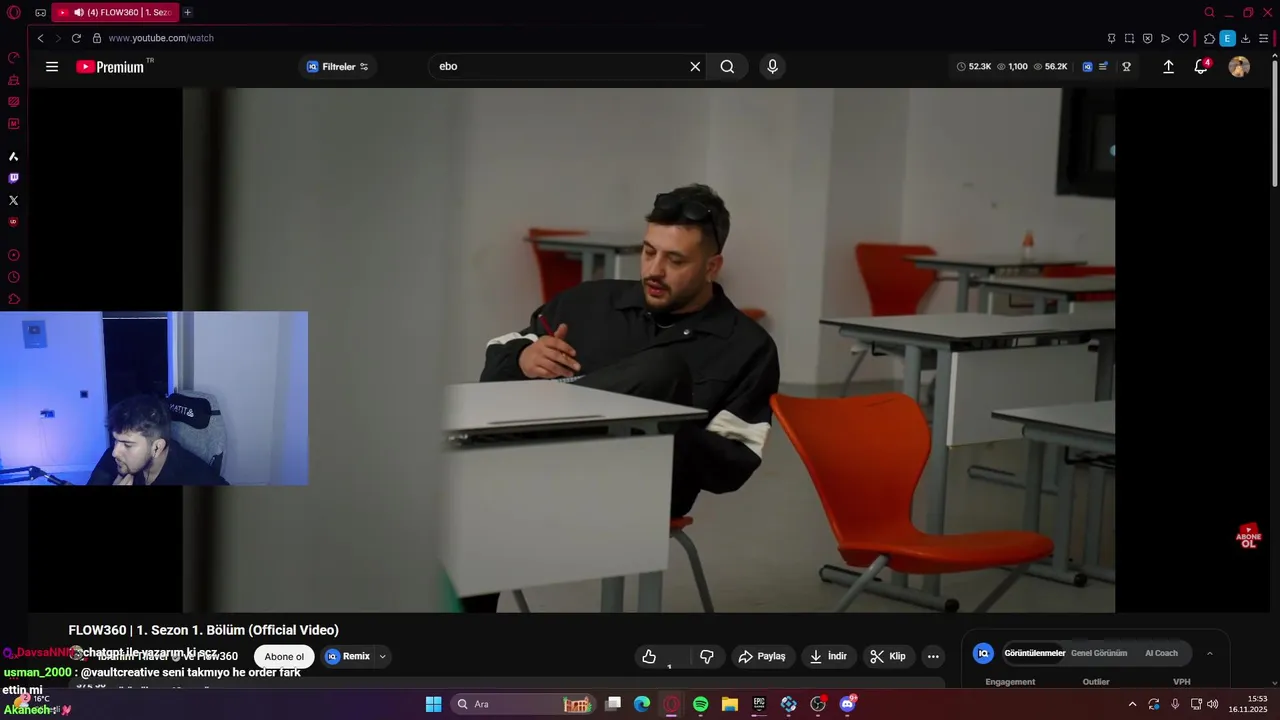Image resolution: width=1280 pixels, height=720 pixels.
Task: Create a clip with Klip
Action: coord(888,656)
